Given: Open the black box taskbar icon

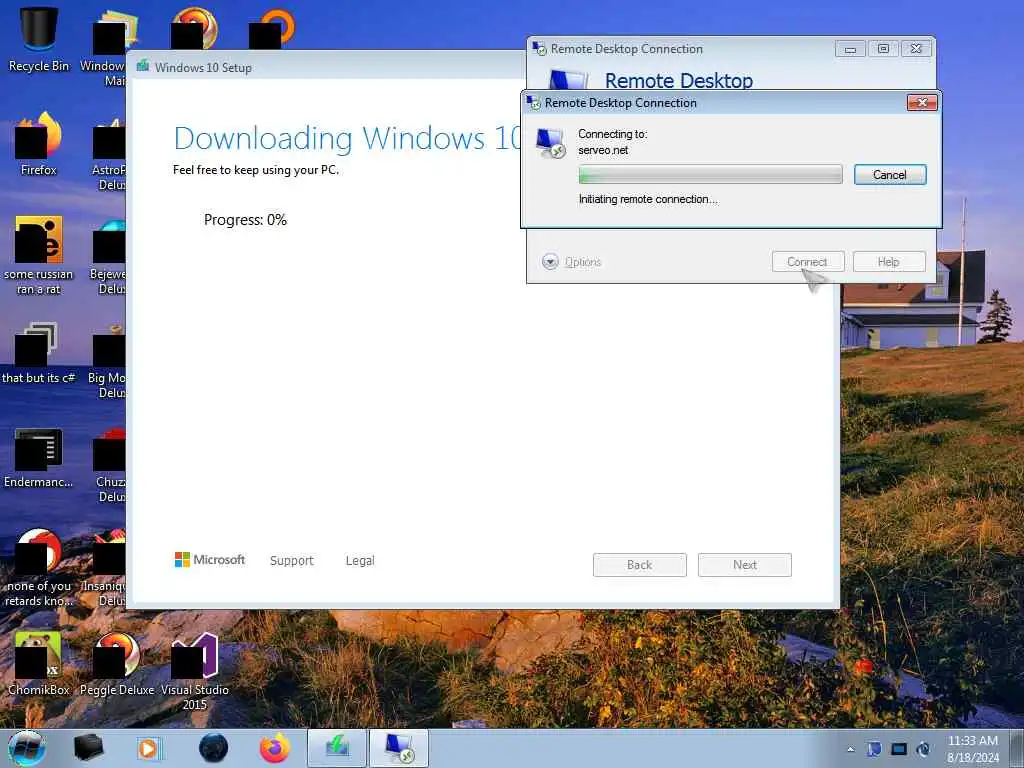Looking at the screenshot, I should (89, 748).
